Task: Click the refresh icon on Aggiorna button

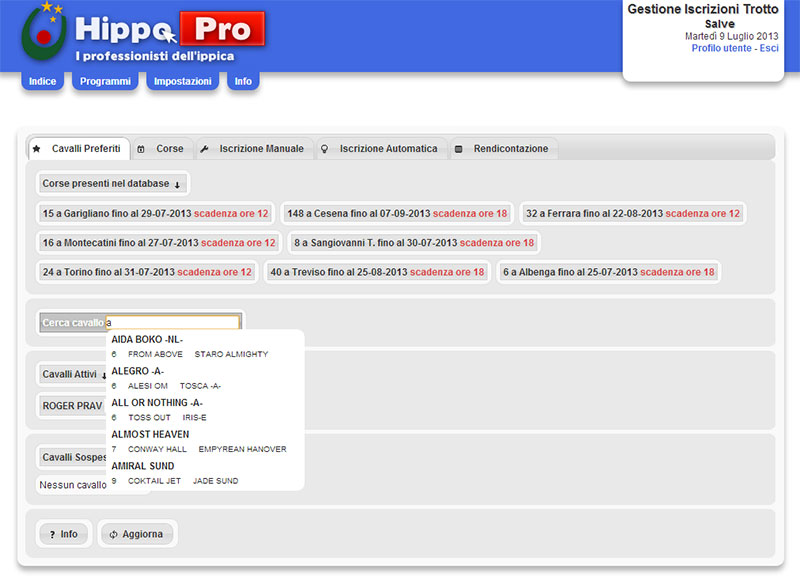Action: (113, 534)
